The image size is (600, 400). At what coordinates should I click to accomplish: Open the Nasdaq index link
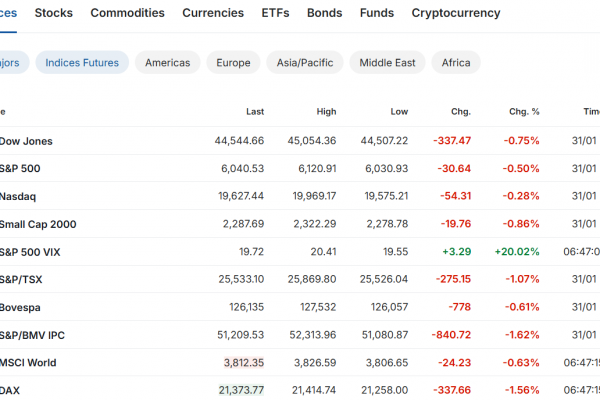point(19,196)
